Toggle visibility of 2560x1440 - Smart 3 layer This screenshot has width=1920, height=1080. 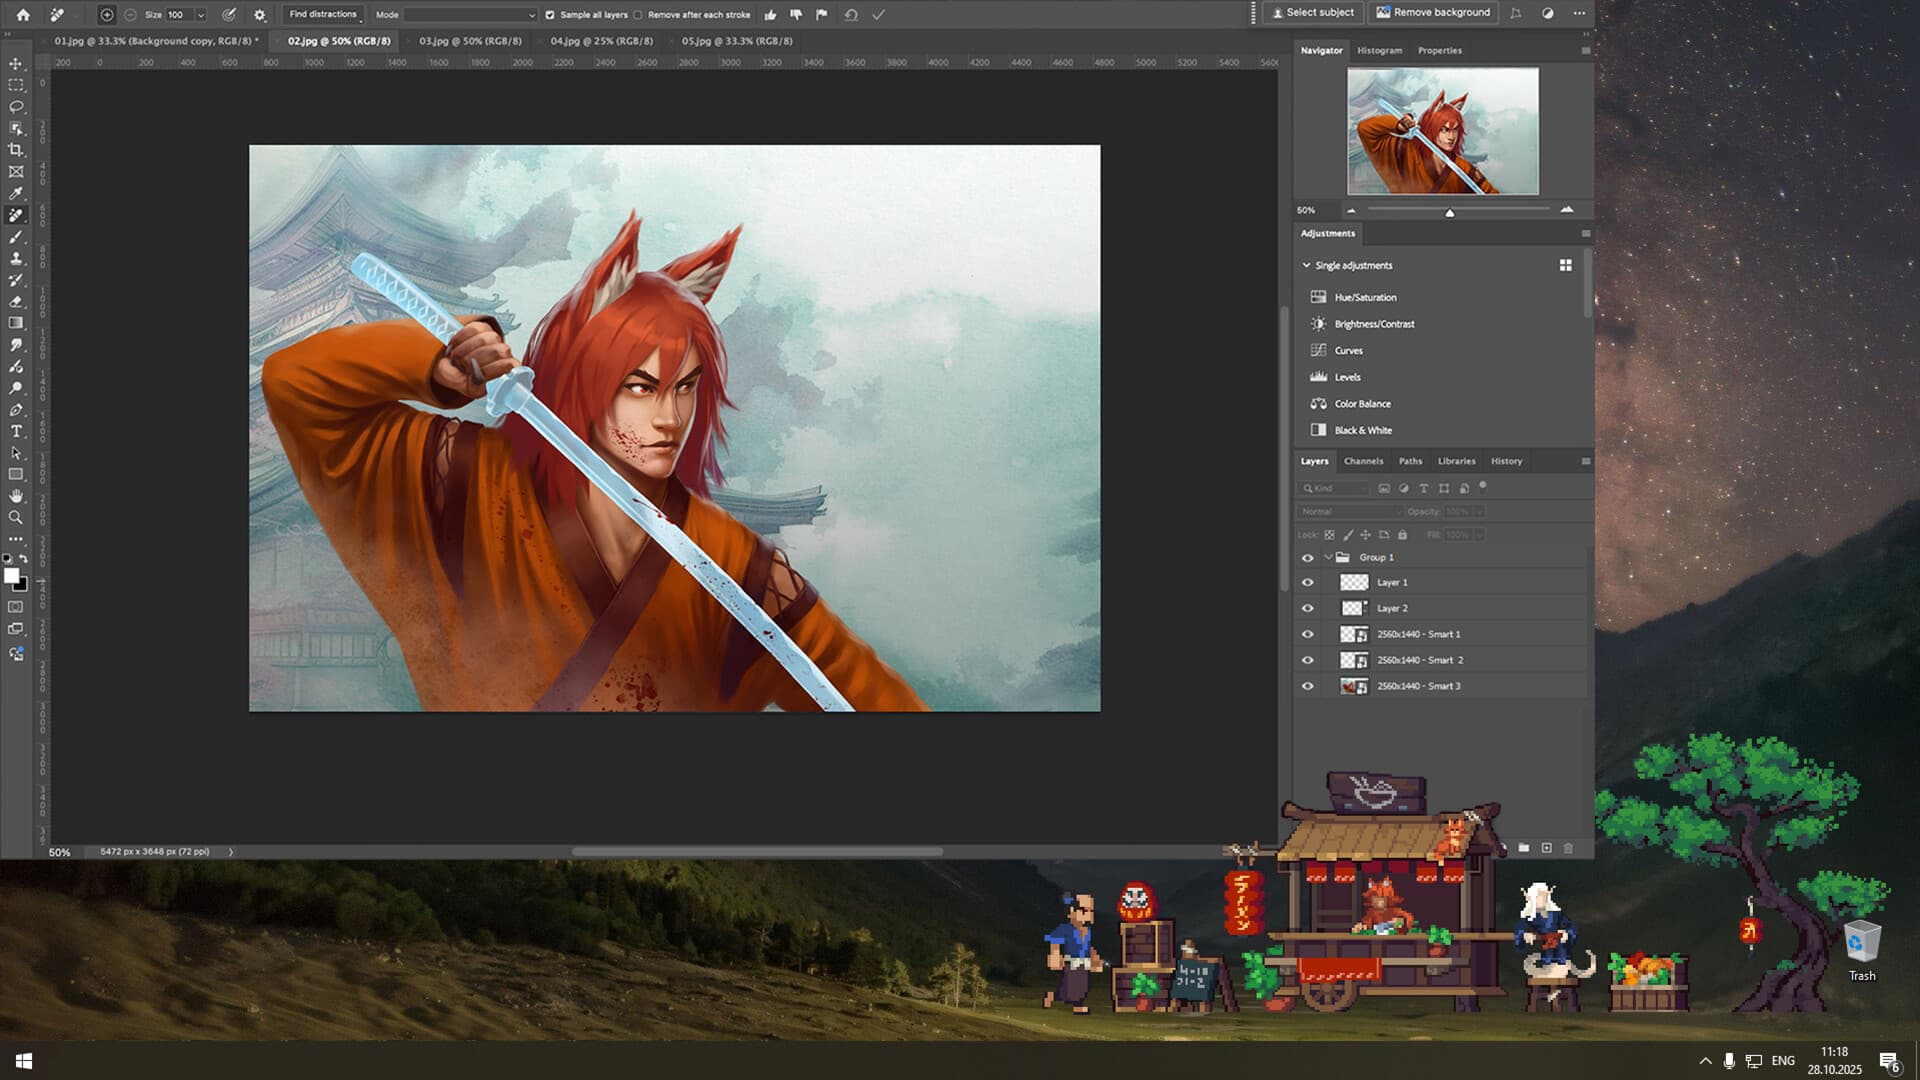click(1307, 686)
